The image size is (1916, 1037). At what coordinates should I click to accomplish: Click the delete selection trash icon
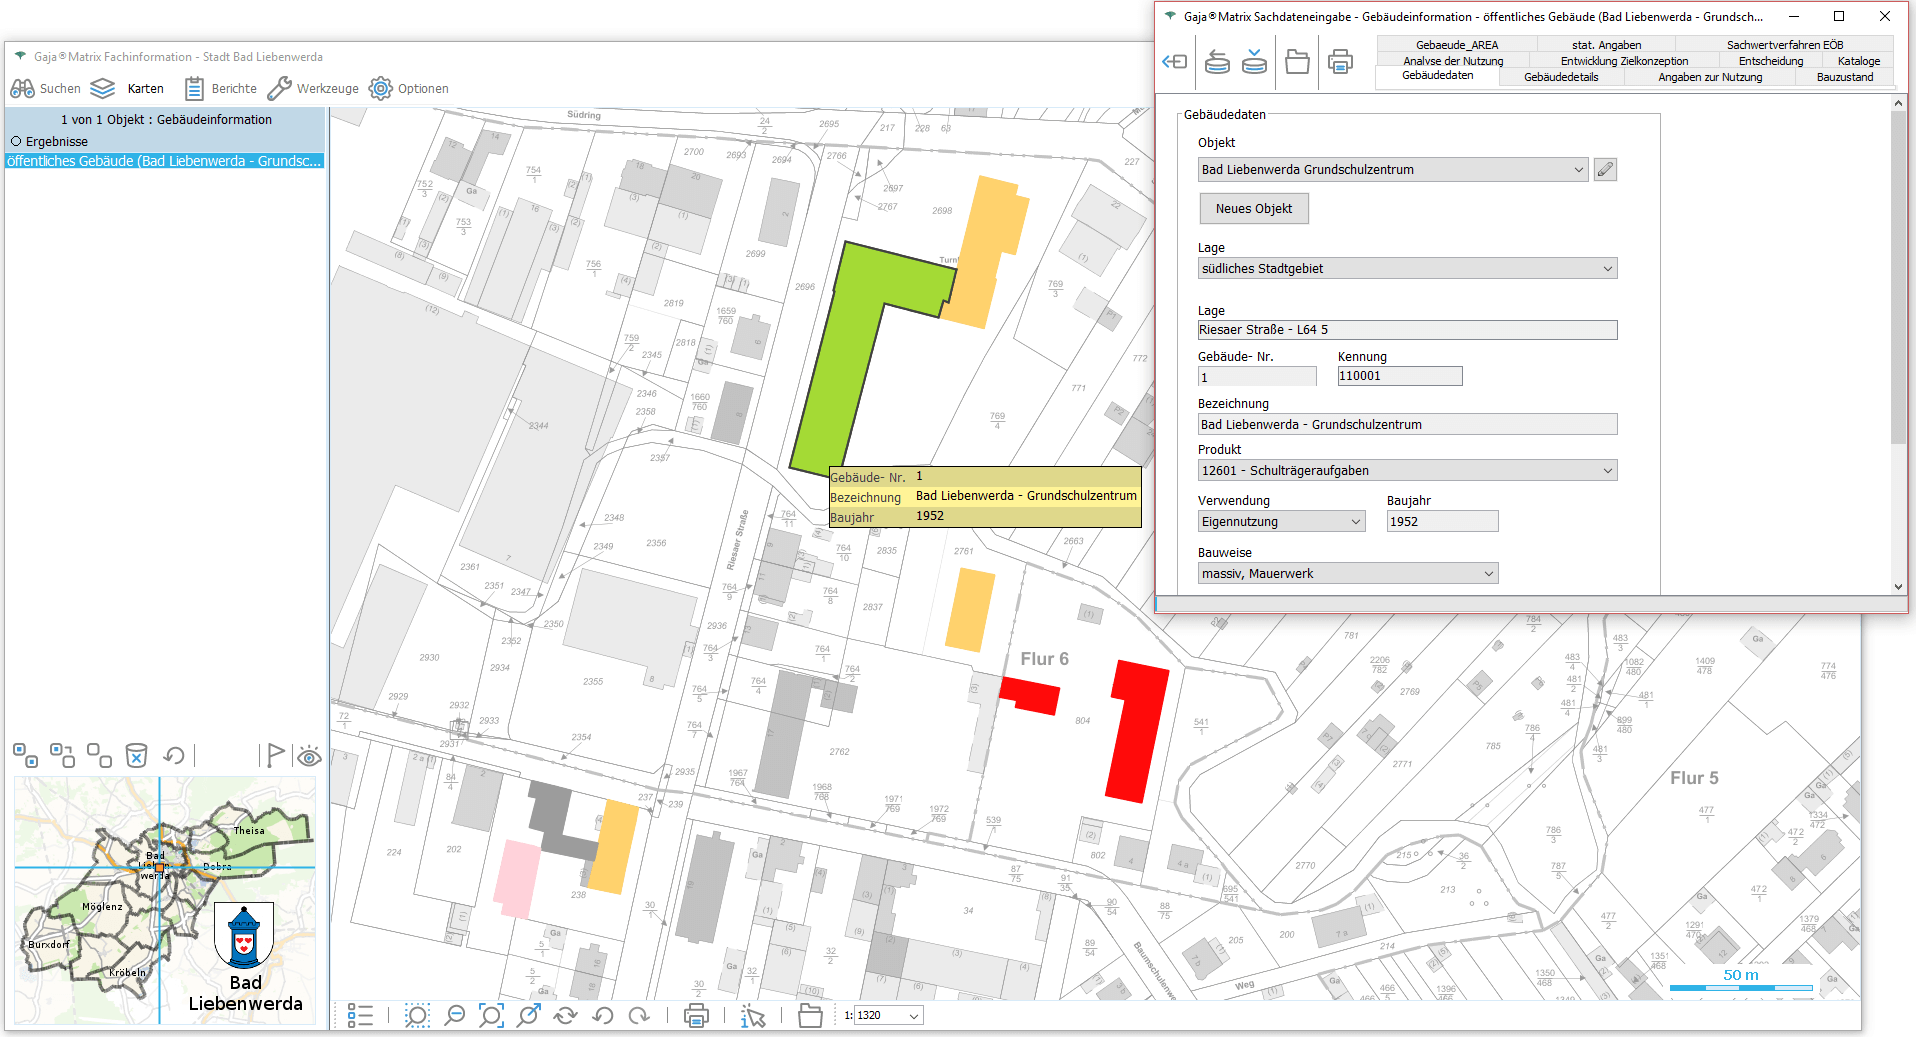pyautogui.click(x=136, y=755)
